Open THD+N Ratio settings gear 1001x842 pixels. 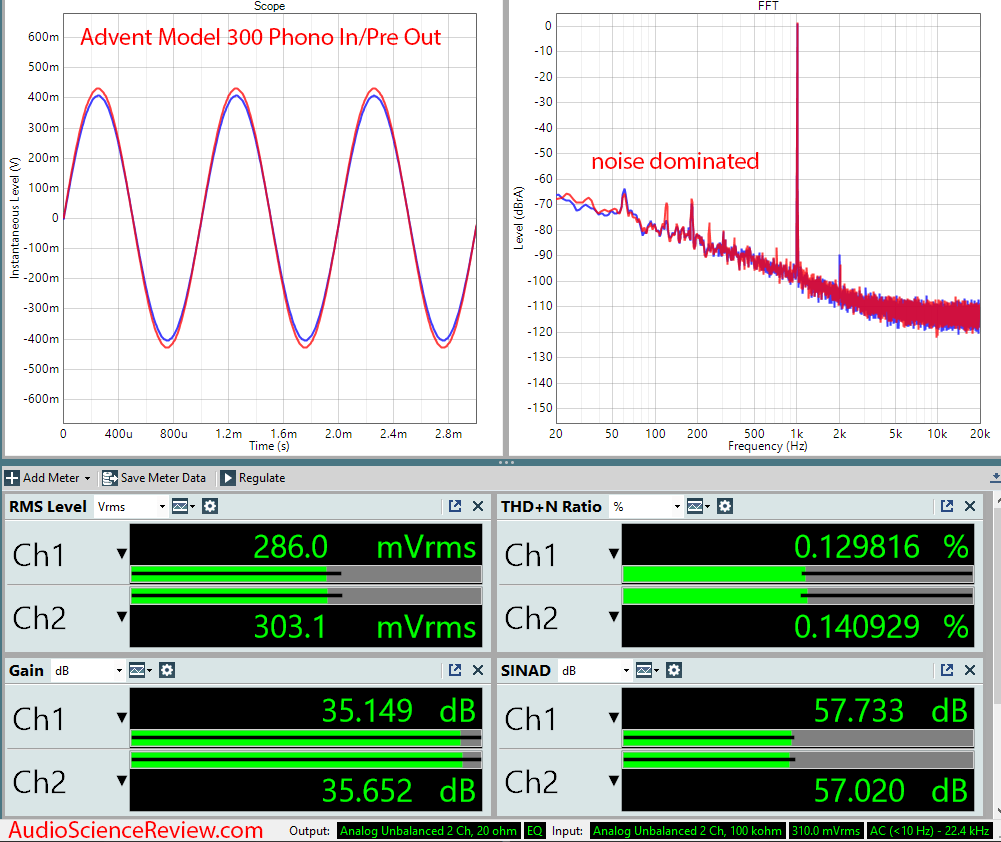725,506
